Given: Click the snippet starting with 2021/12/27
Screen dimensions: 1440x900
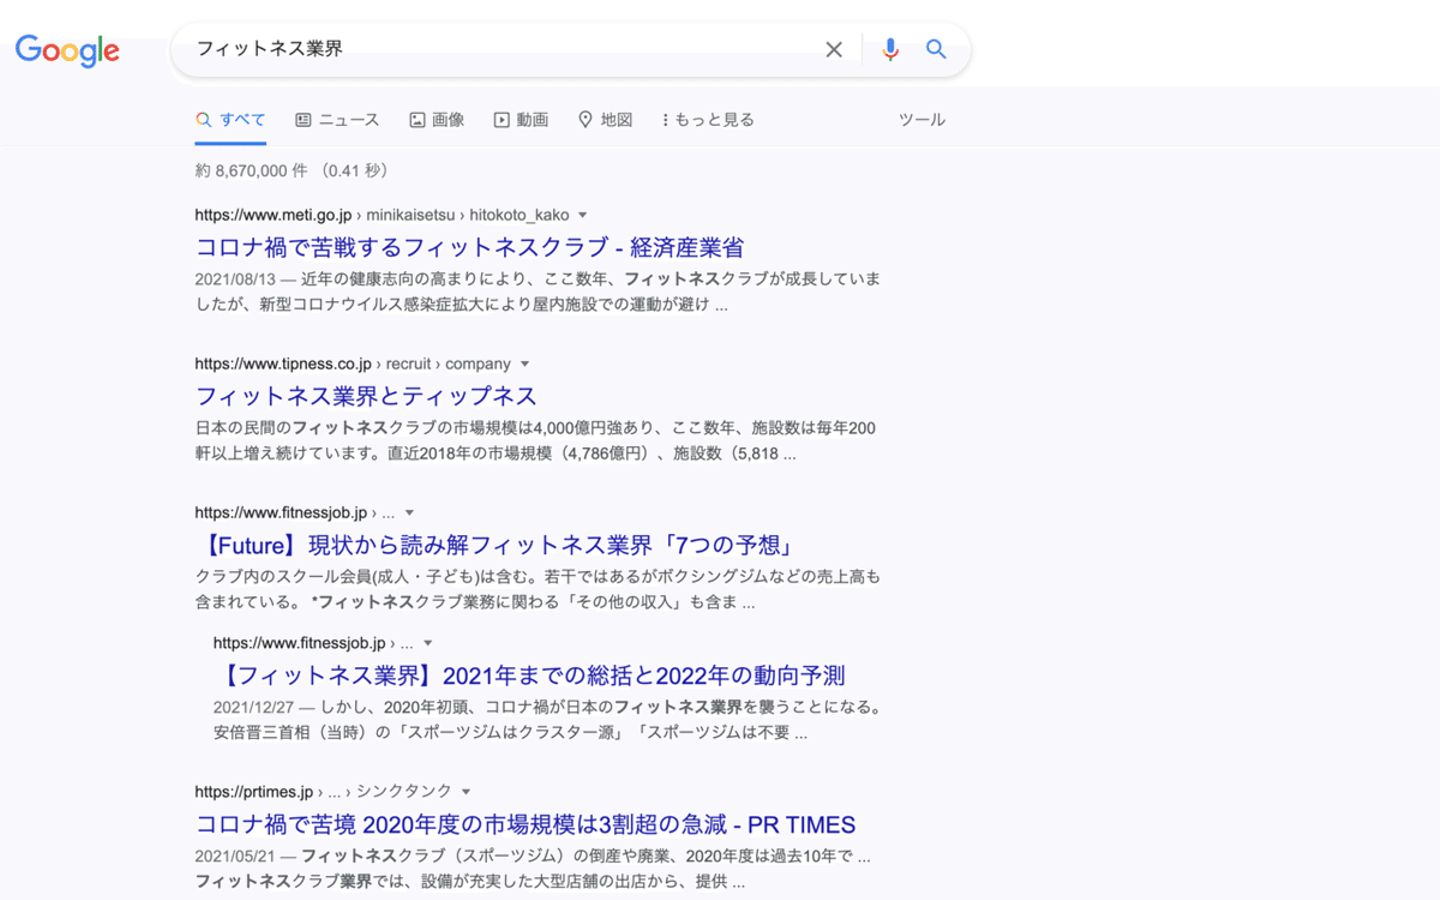Looking at the screenshot, I should click(549, 719).
